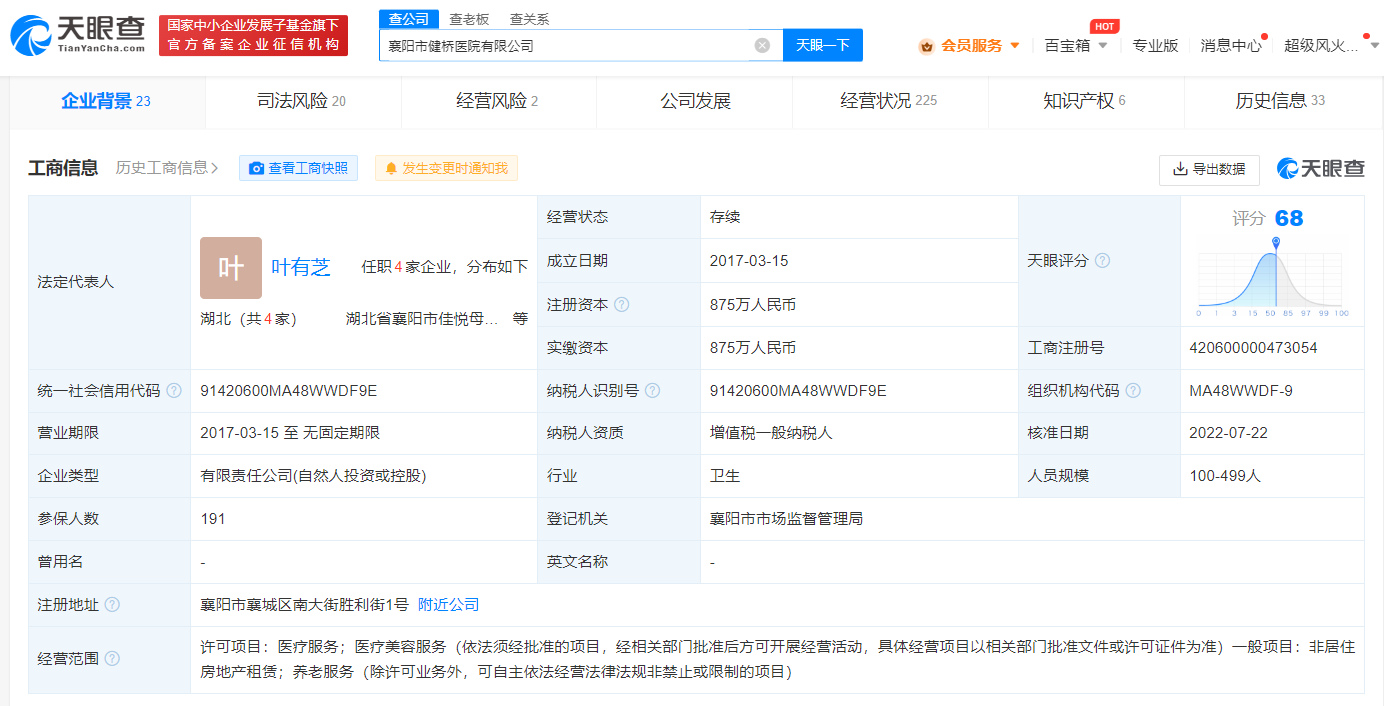Click the help icon beside 统一社会信用代码
1384x706 pixels.
174,390
